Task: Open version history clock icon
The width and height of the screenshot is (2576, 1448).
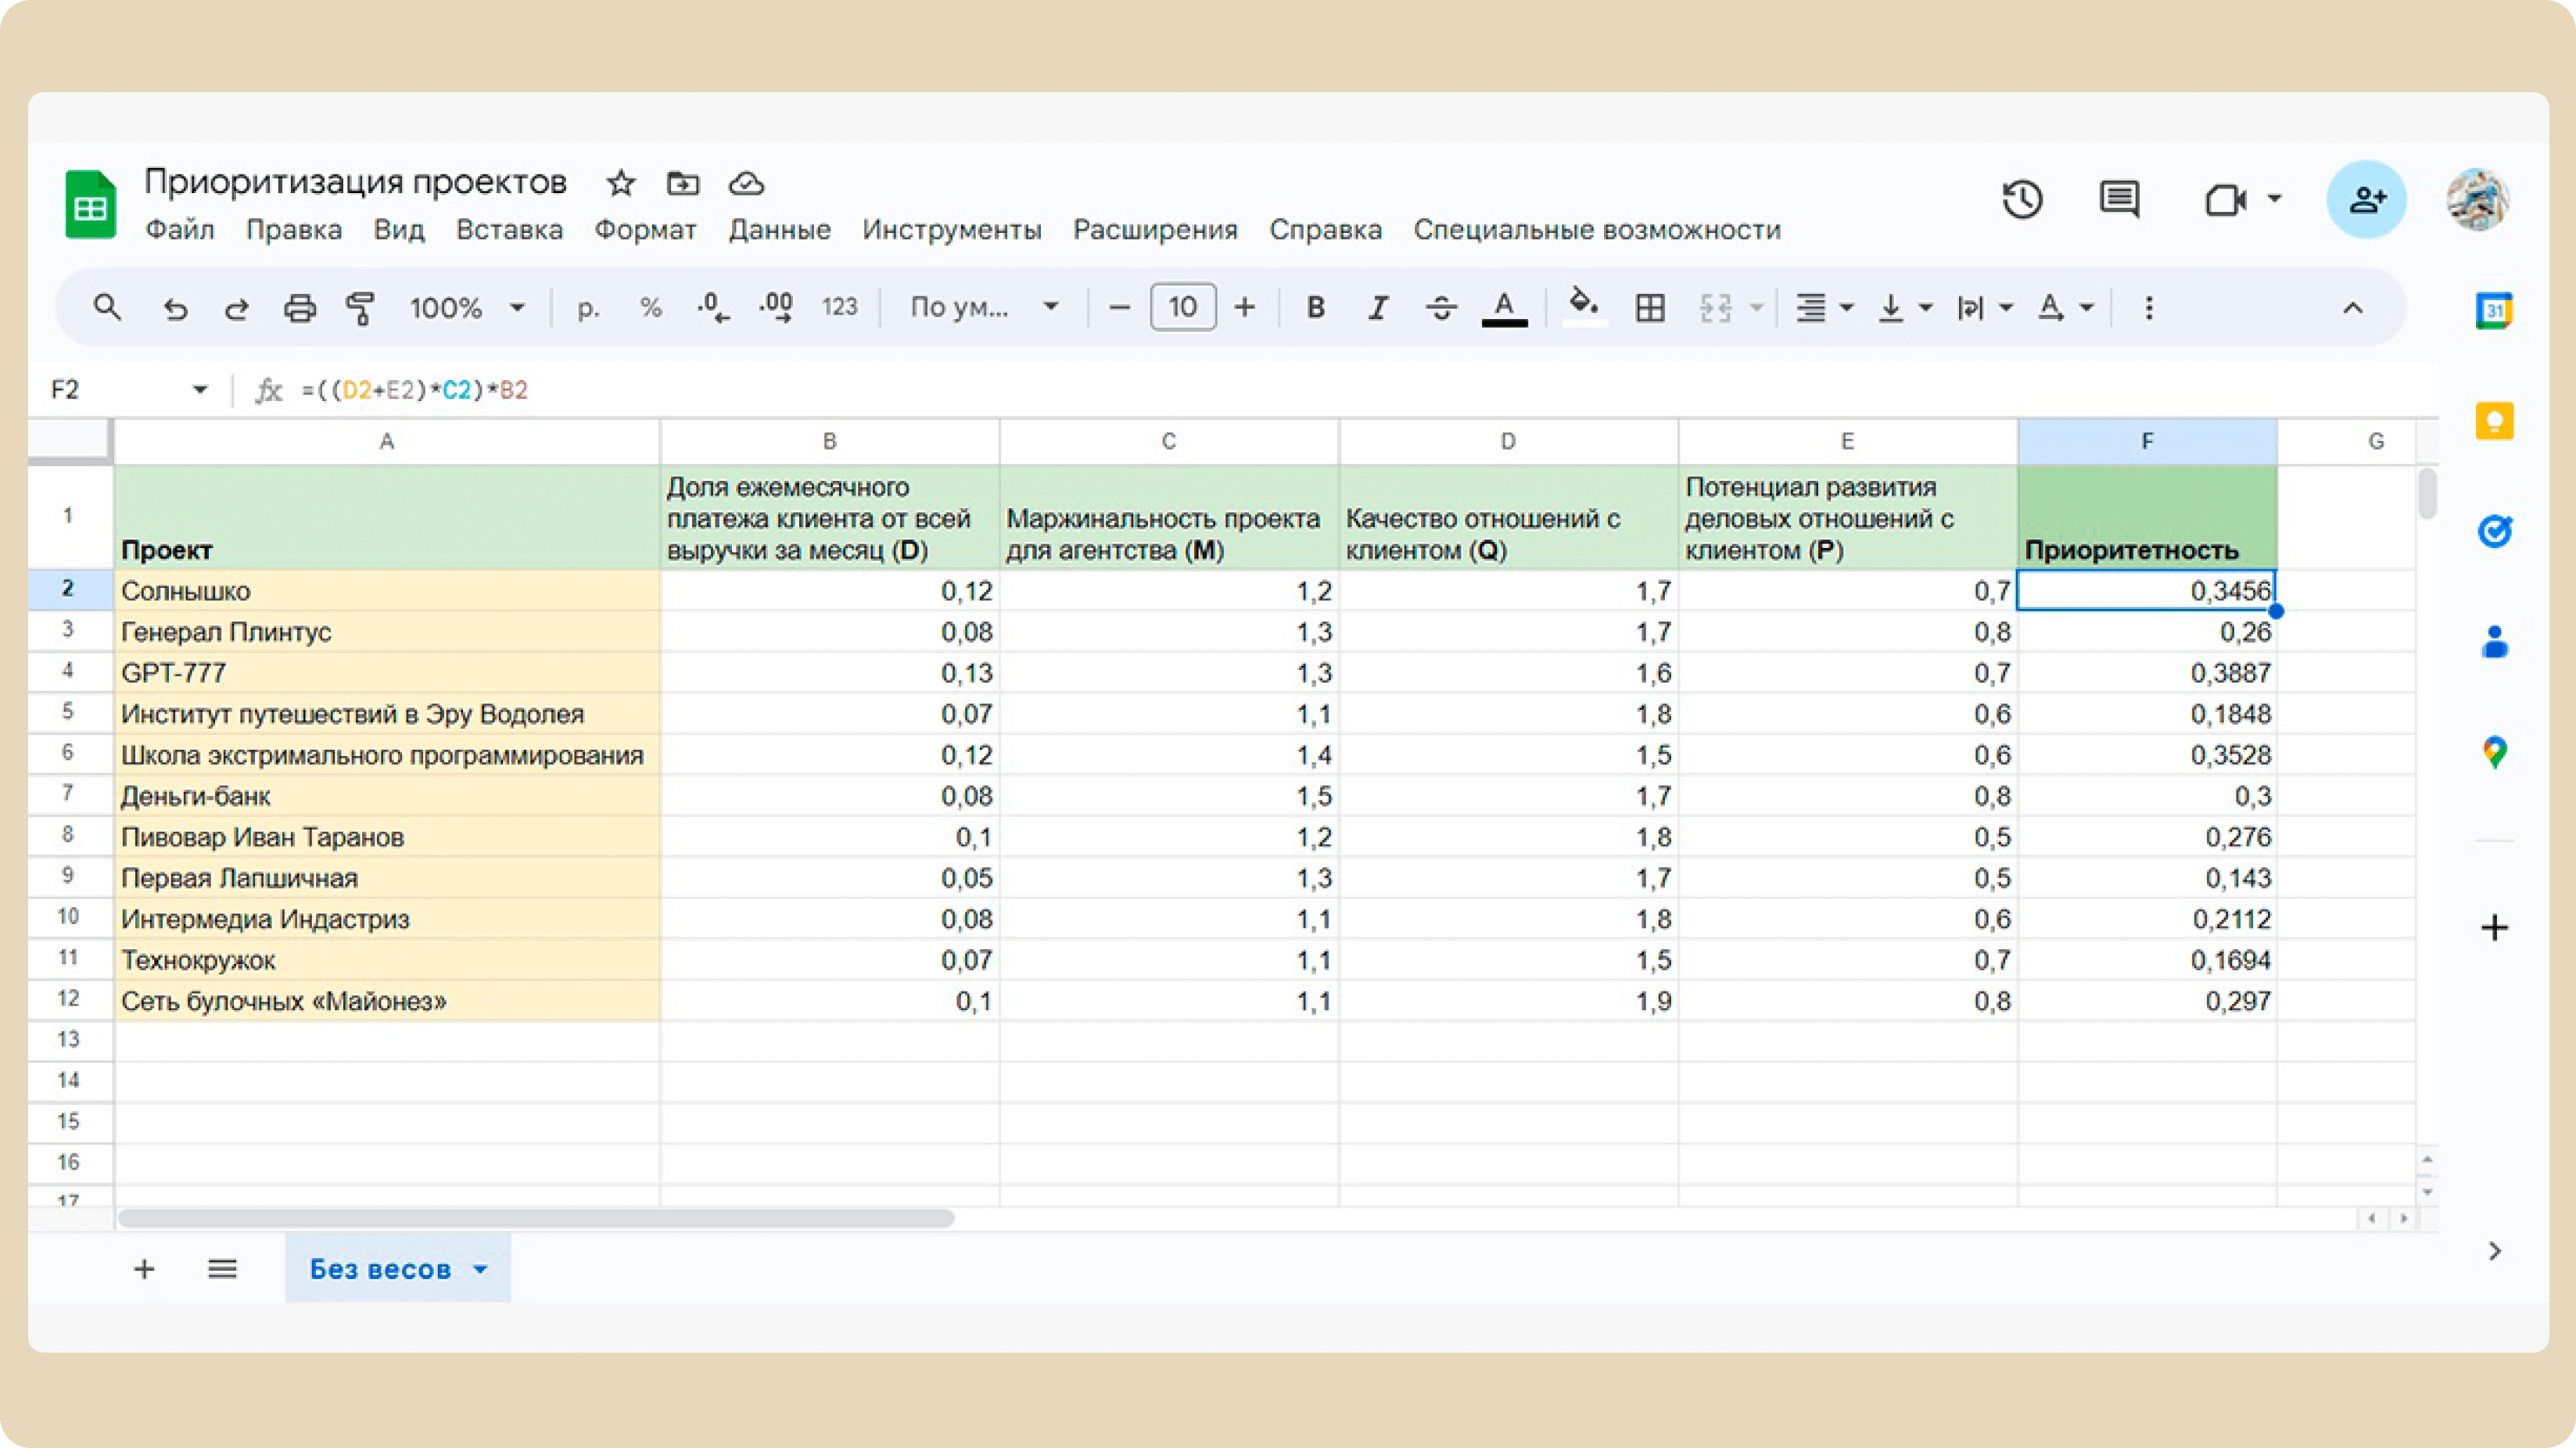Action: click(x=2022, y=199)
